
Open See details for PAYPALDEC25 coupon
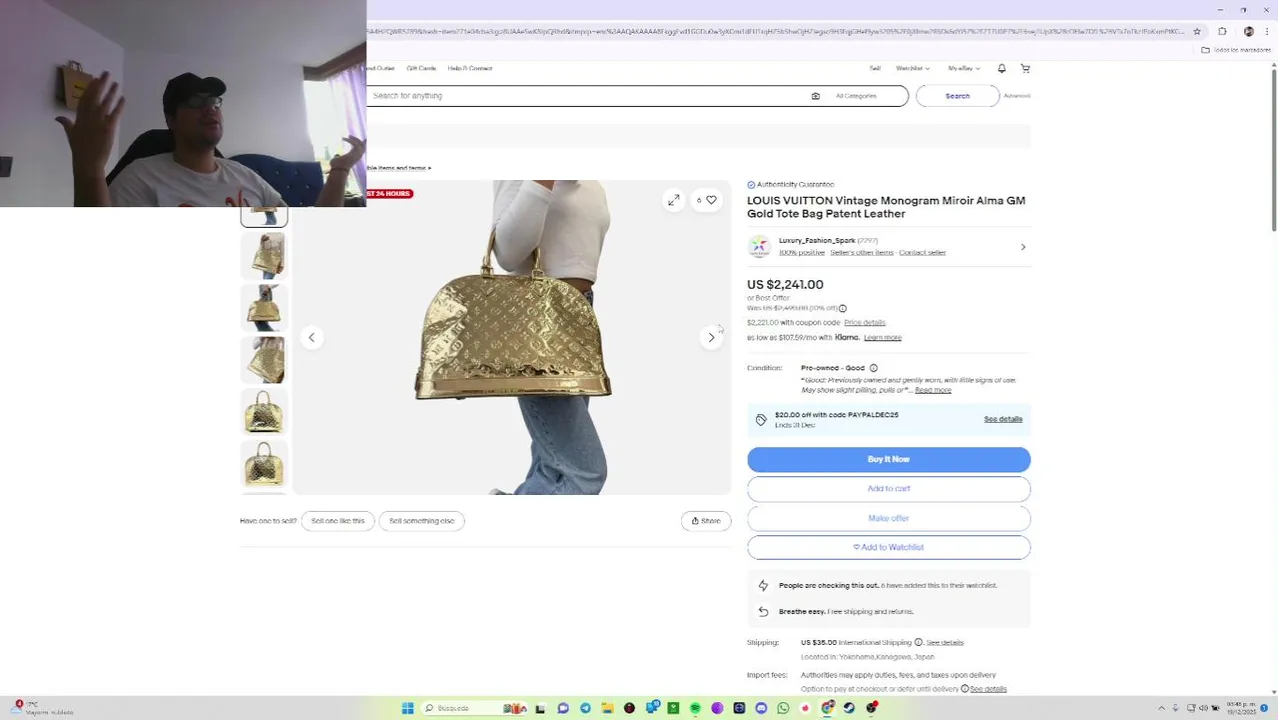click(x=1003, y=419)
